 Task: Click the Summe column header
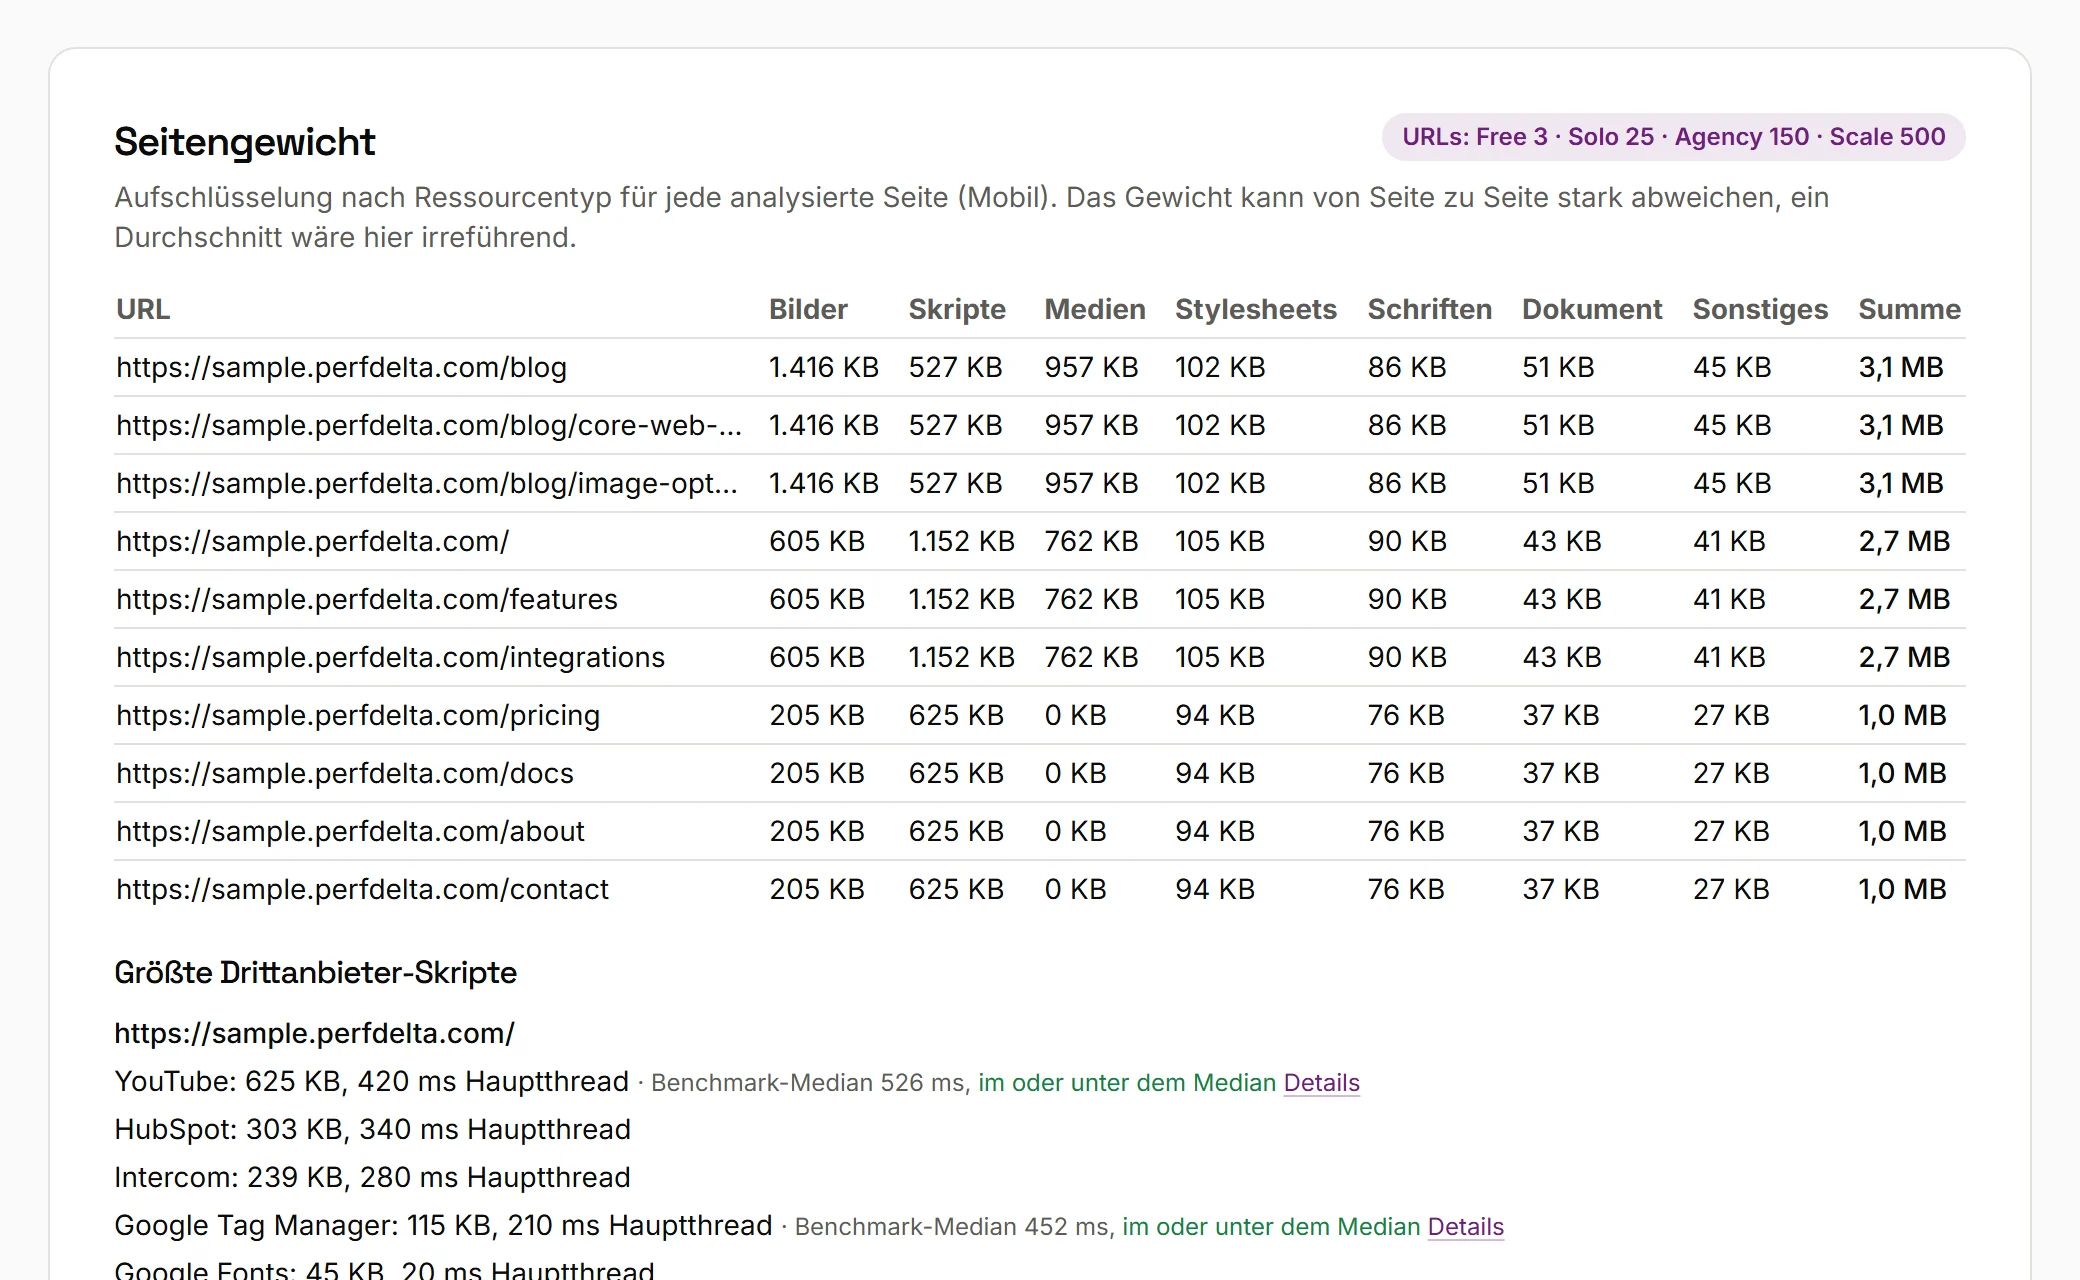click(x=1909, y=309)
